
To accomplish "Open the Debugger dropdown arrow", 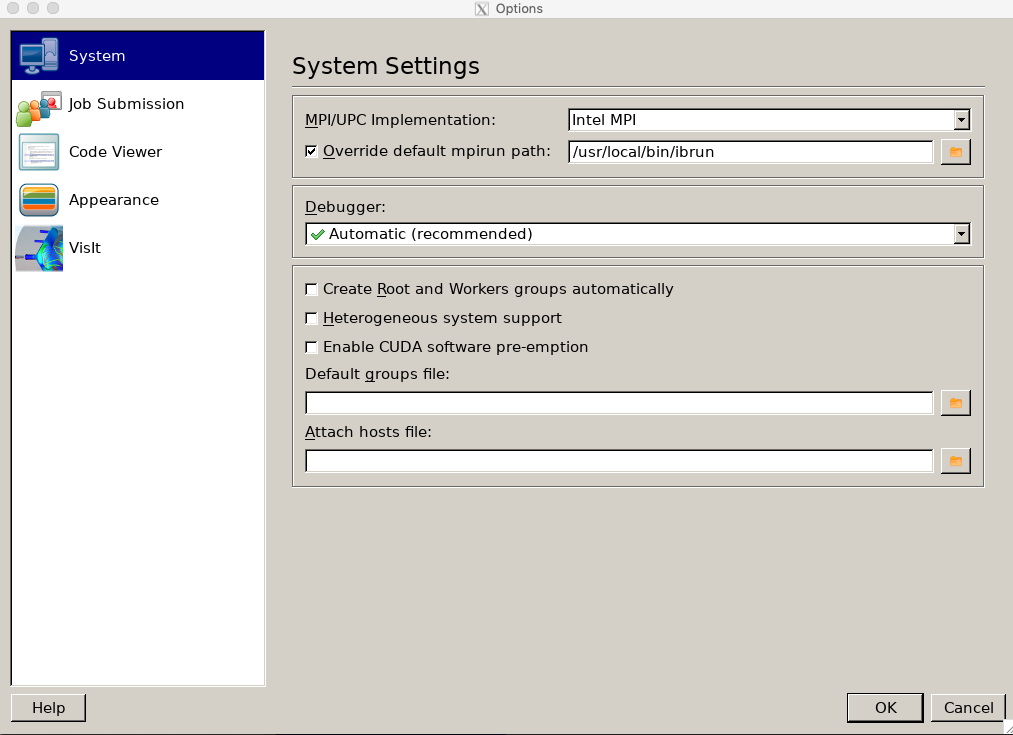I will coord(961,234).
